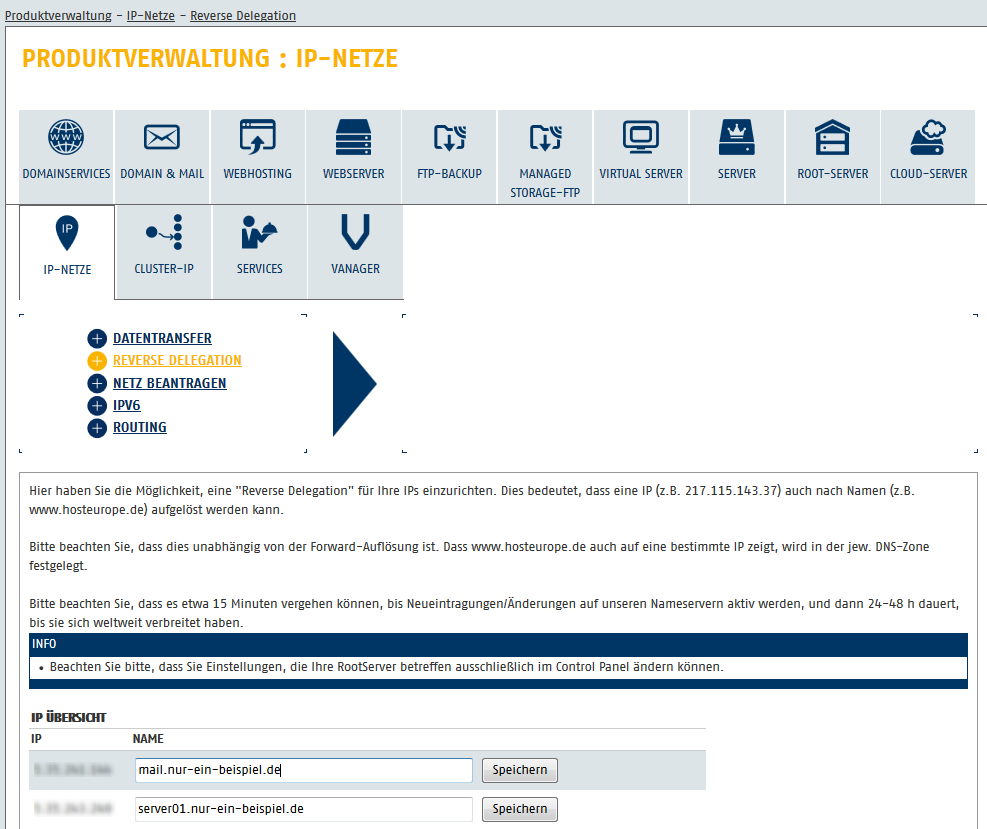Switch to the VIRTUAL SERVER tab label
This screenshot has width=987, height=829.
(x=641, y=174)
